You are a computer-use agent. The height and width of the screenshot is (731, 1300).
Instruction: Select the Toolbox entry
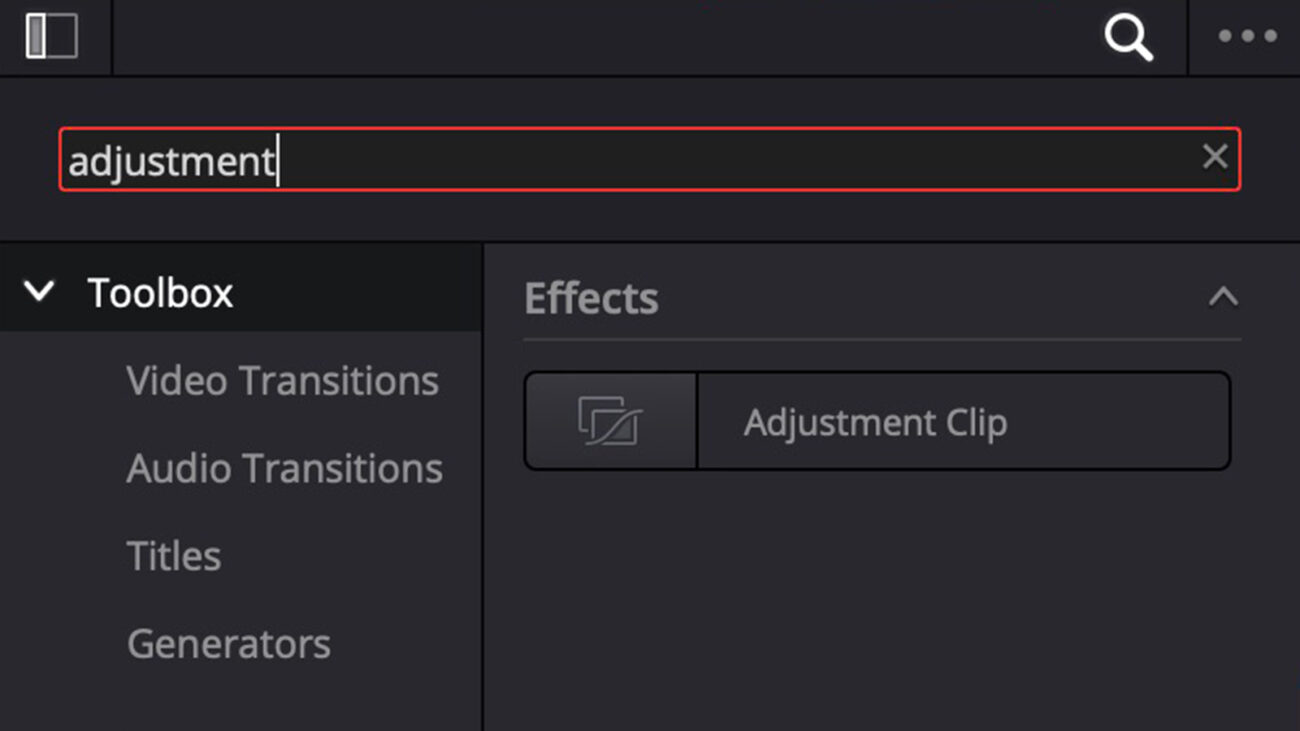point(159,291)
